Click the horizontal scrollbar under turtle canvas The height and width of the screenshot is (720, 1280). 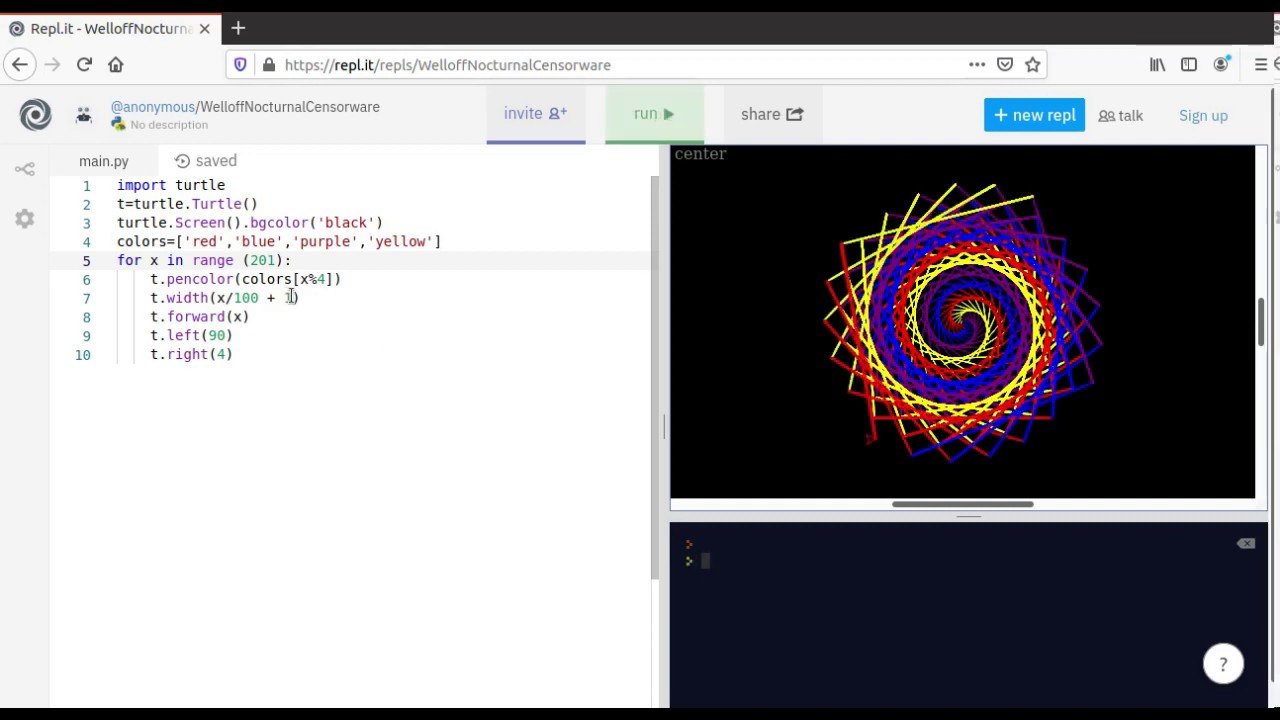click(x=962, y=504)
